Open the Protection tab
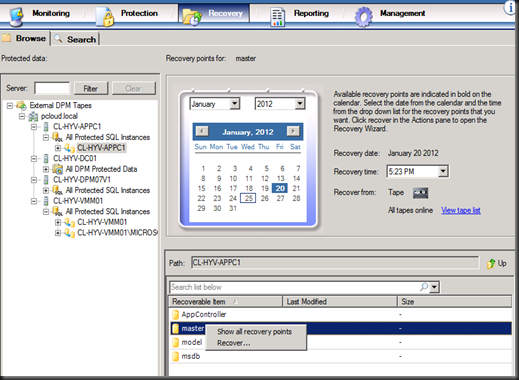 click(127, 14)
